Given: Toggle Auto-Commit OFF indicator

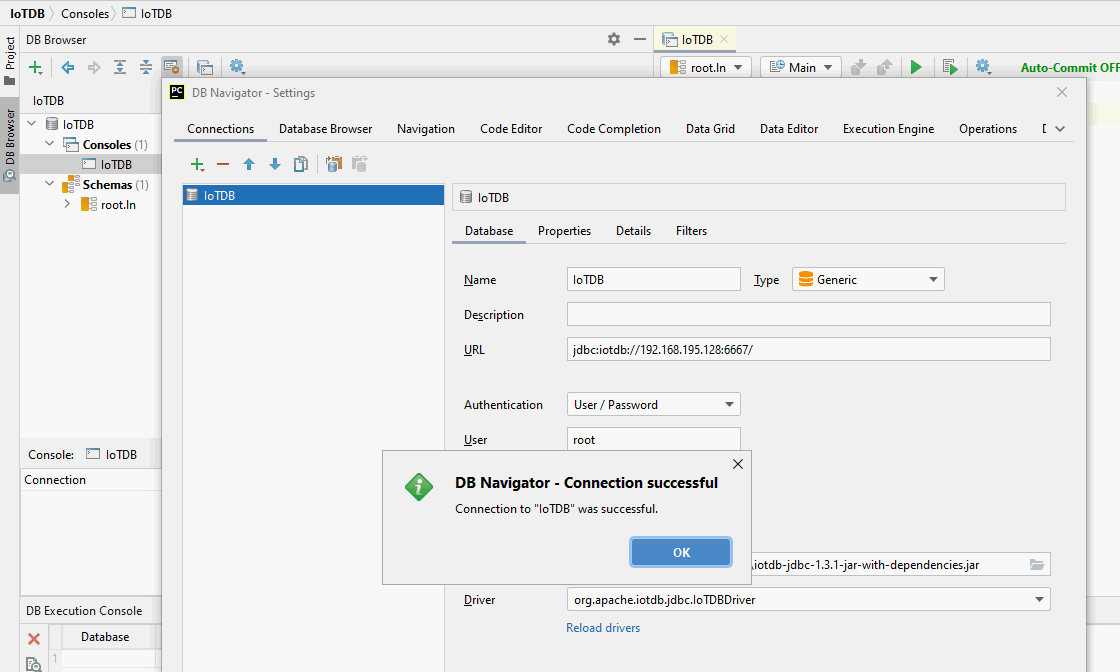Looking at the screenshot, I should 1069,68.
